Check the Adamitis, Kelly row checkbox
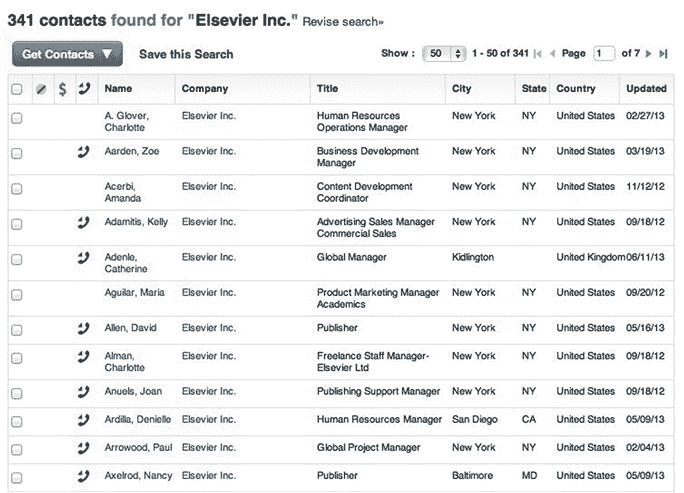 pos(17,224)
